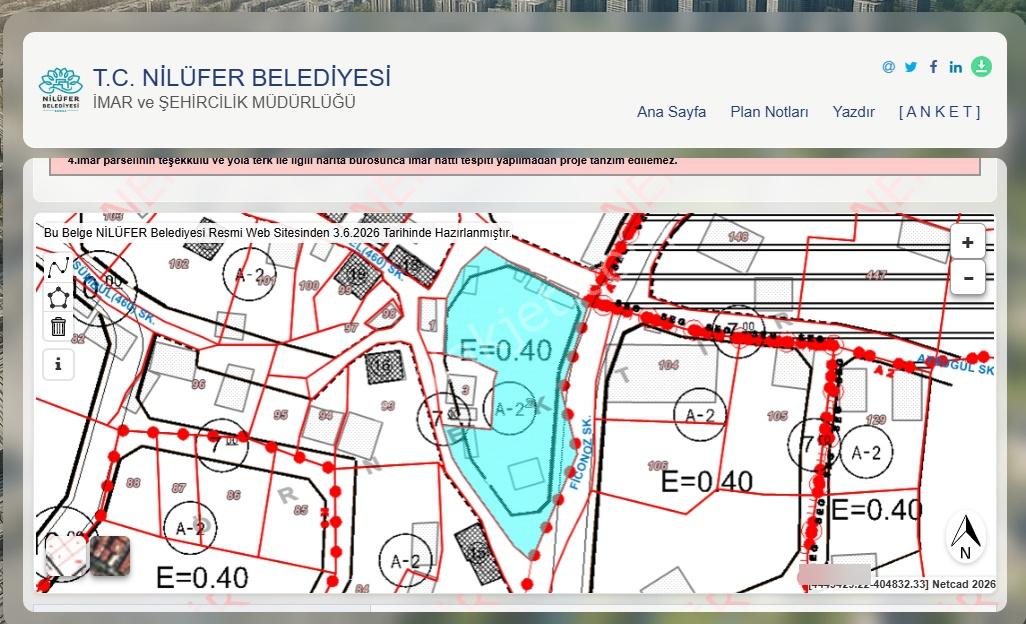The height and width of the screenshot is (624, 1026).
Task: Click the Netcad 2026 attribution text
Action: pyautogui.click(x=964, y=584)
